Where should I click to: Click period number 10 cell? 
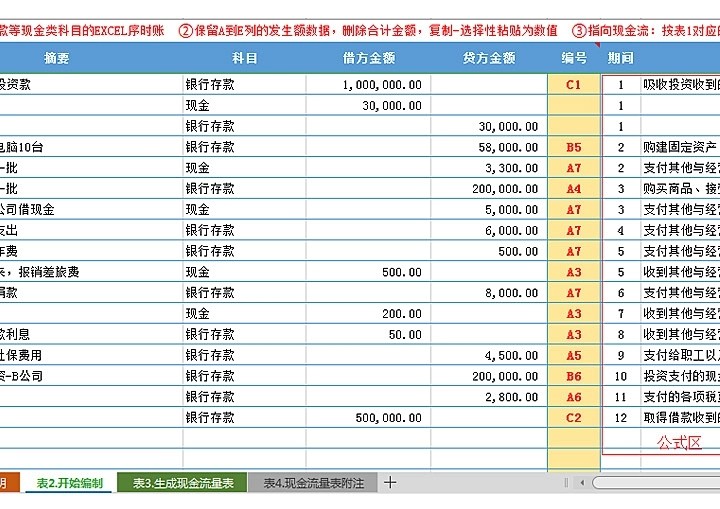pos(621,376)
